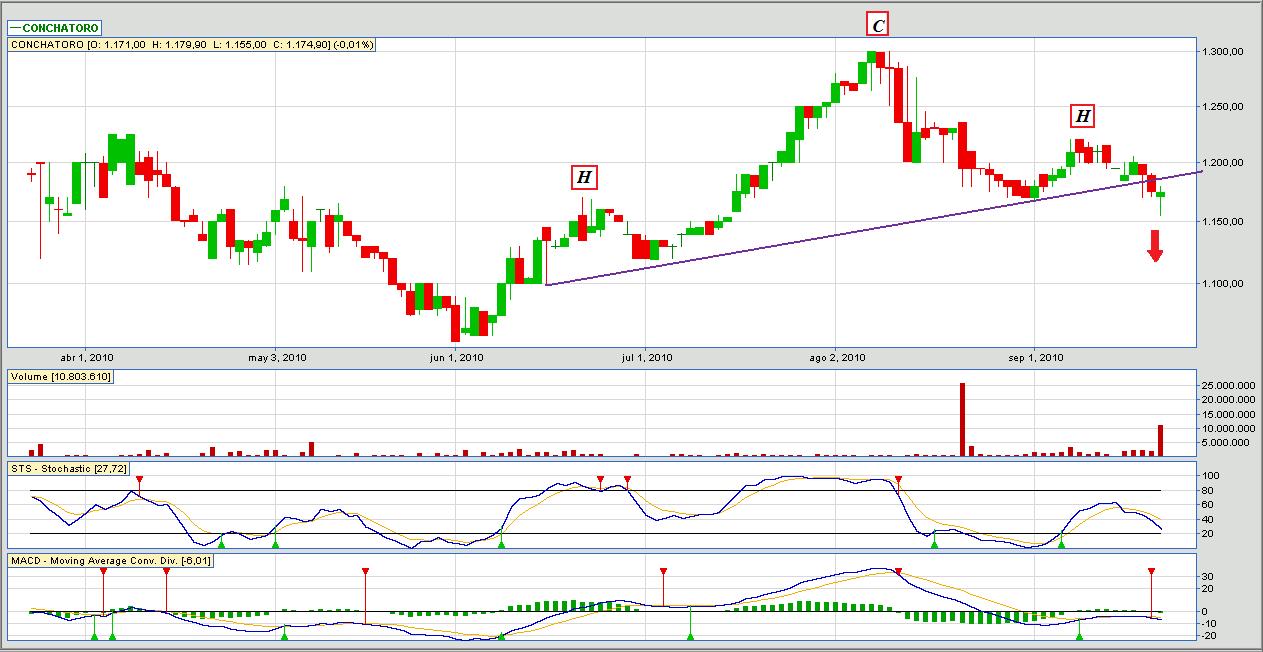Click fifth green buy marker in MACD panel

pyautogui.click(x=690, y=636)
